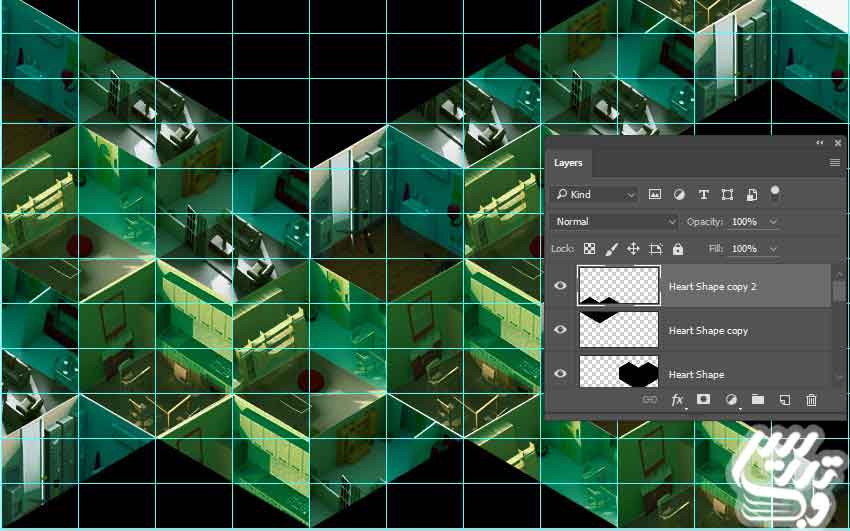Toggle visibility of the Heart Shape layer
850x531 pixels.
click(x=560, y=374)
